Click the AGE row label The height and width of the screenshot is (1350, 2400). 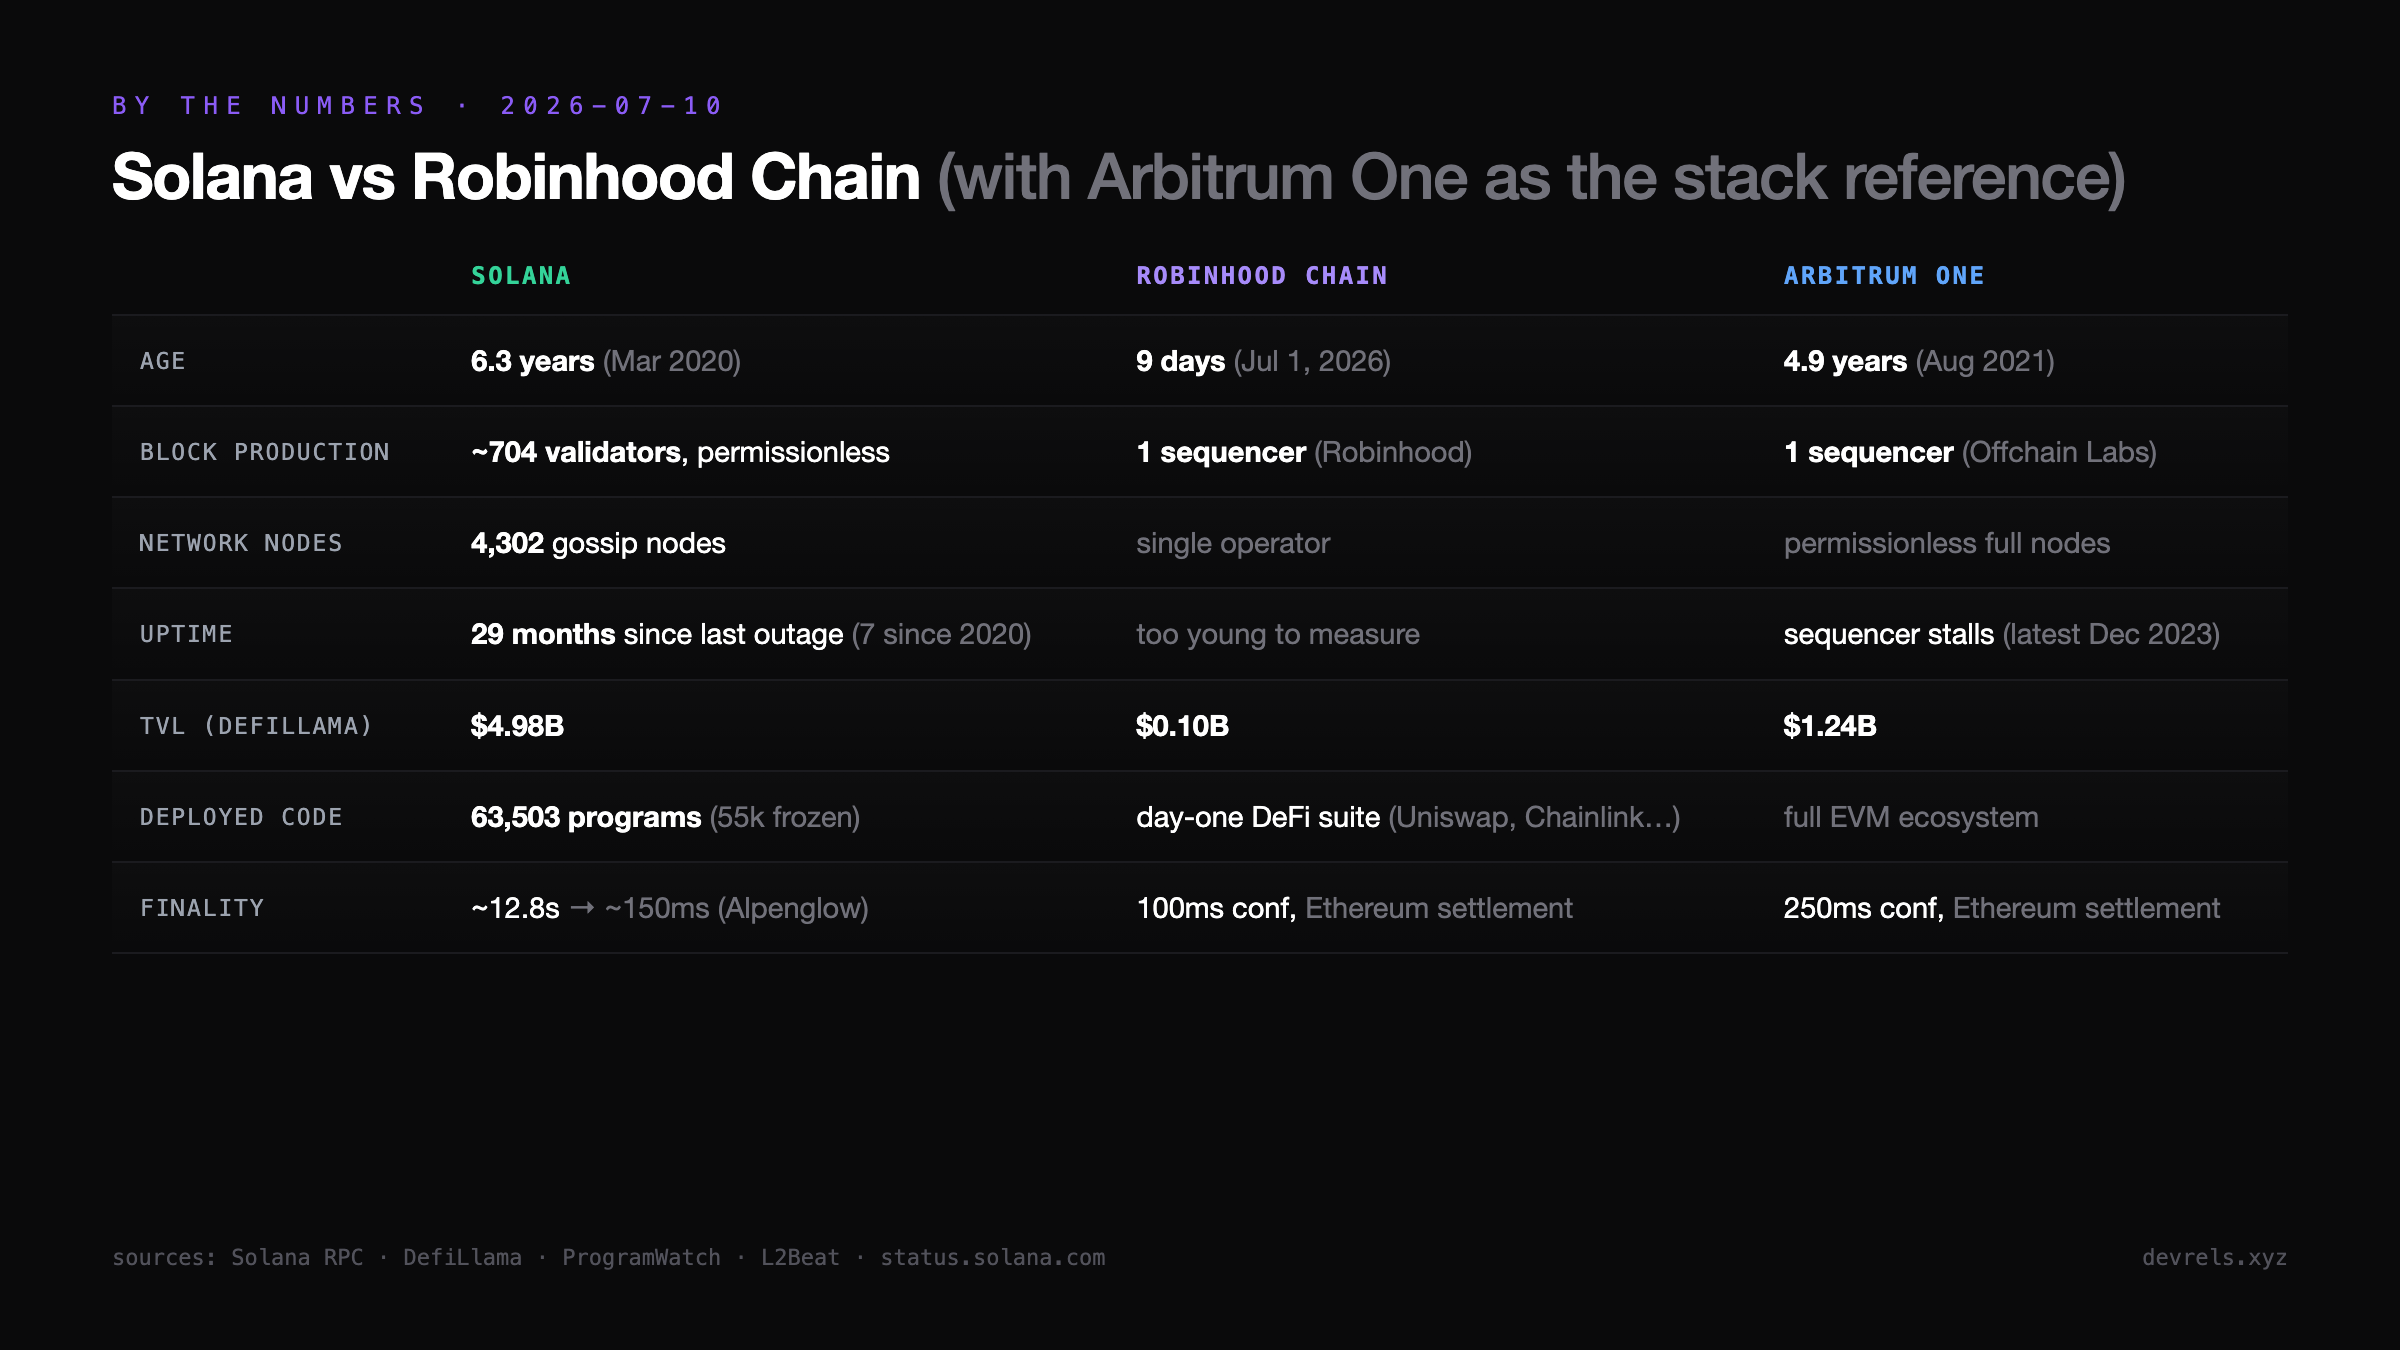pyautogui.click(x=163, y=361)
